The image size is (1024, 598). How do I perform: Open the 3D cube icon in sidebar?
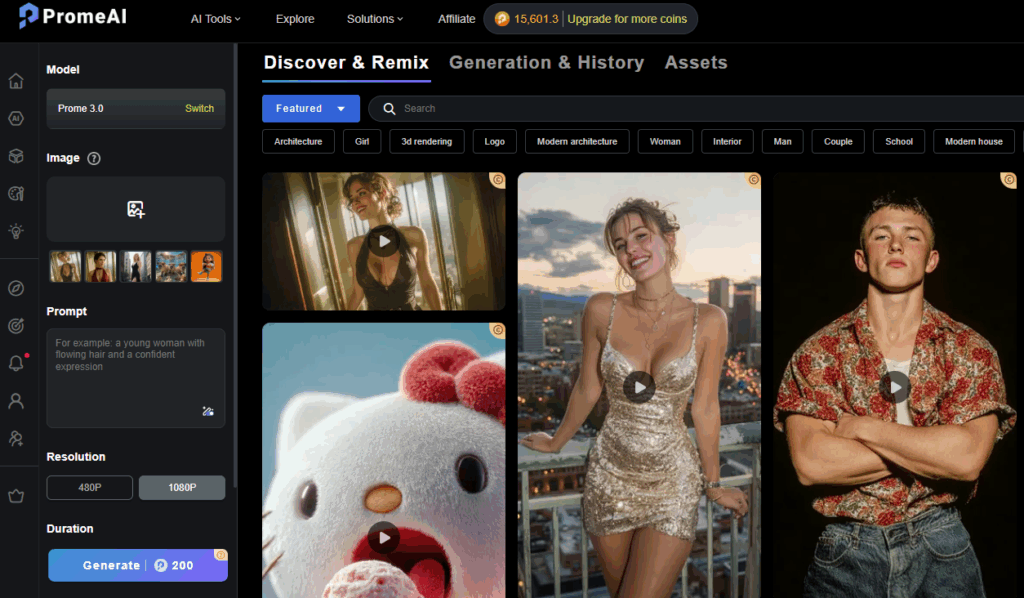click(x=16, y=156)
